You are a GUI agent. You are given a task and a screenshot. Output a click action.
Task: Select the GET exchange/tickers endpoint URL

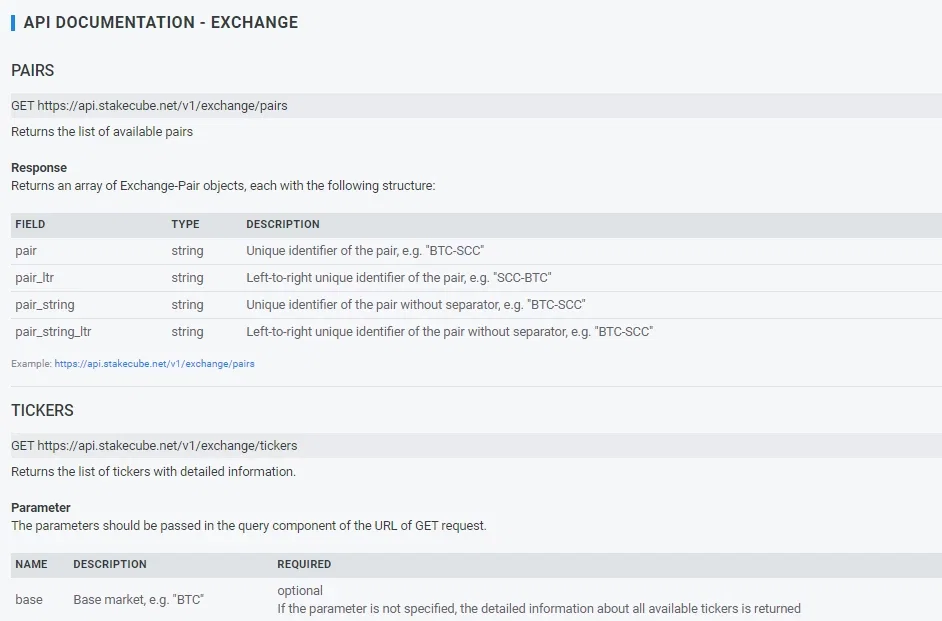click(x=154, y=446)
